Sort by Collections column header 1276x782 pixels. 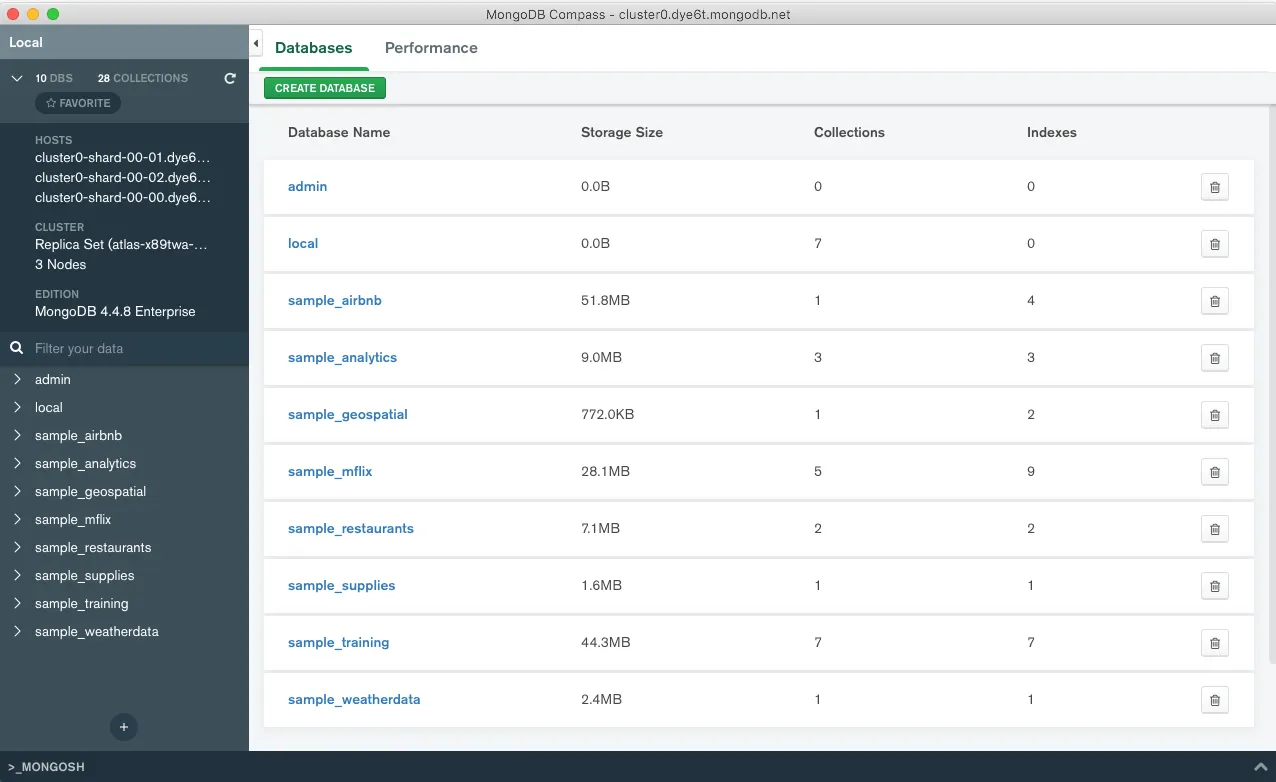[849, 132]
